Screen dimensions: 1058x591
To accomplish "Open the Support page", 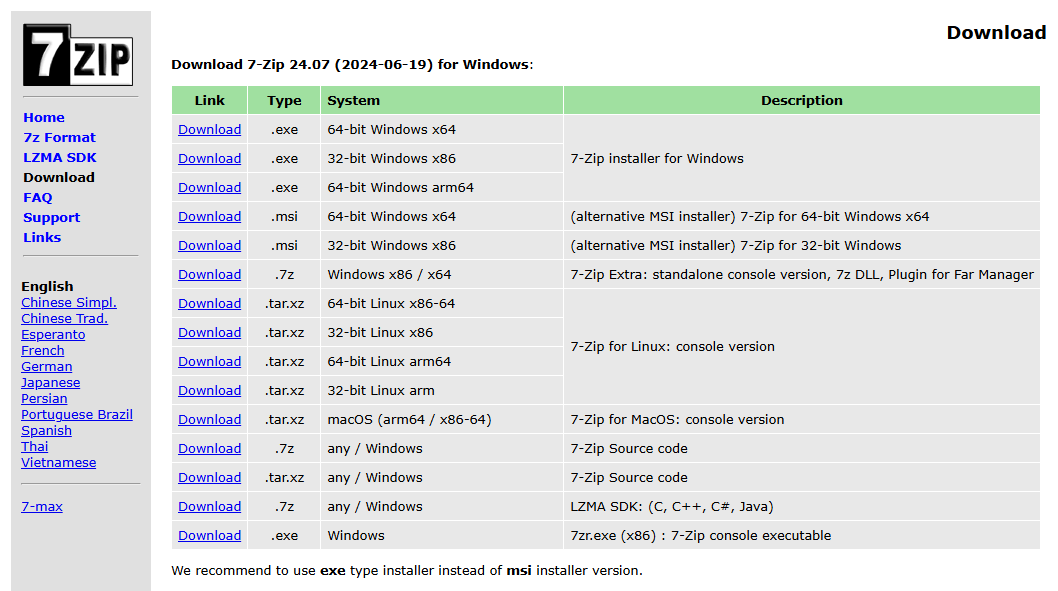I will [51, 217].
